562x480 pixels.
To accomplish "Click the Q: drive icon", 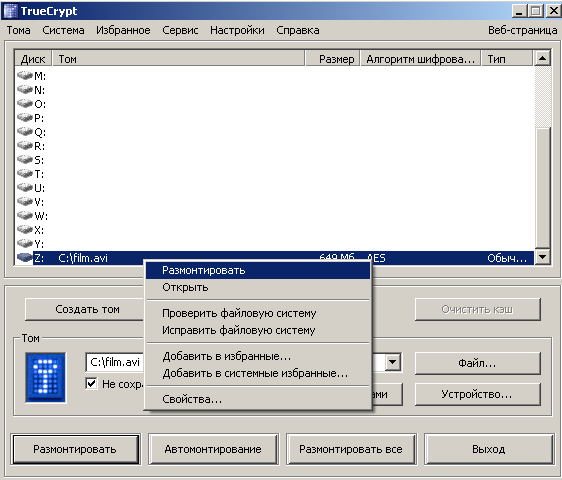I will (x=25, y=132).
